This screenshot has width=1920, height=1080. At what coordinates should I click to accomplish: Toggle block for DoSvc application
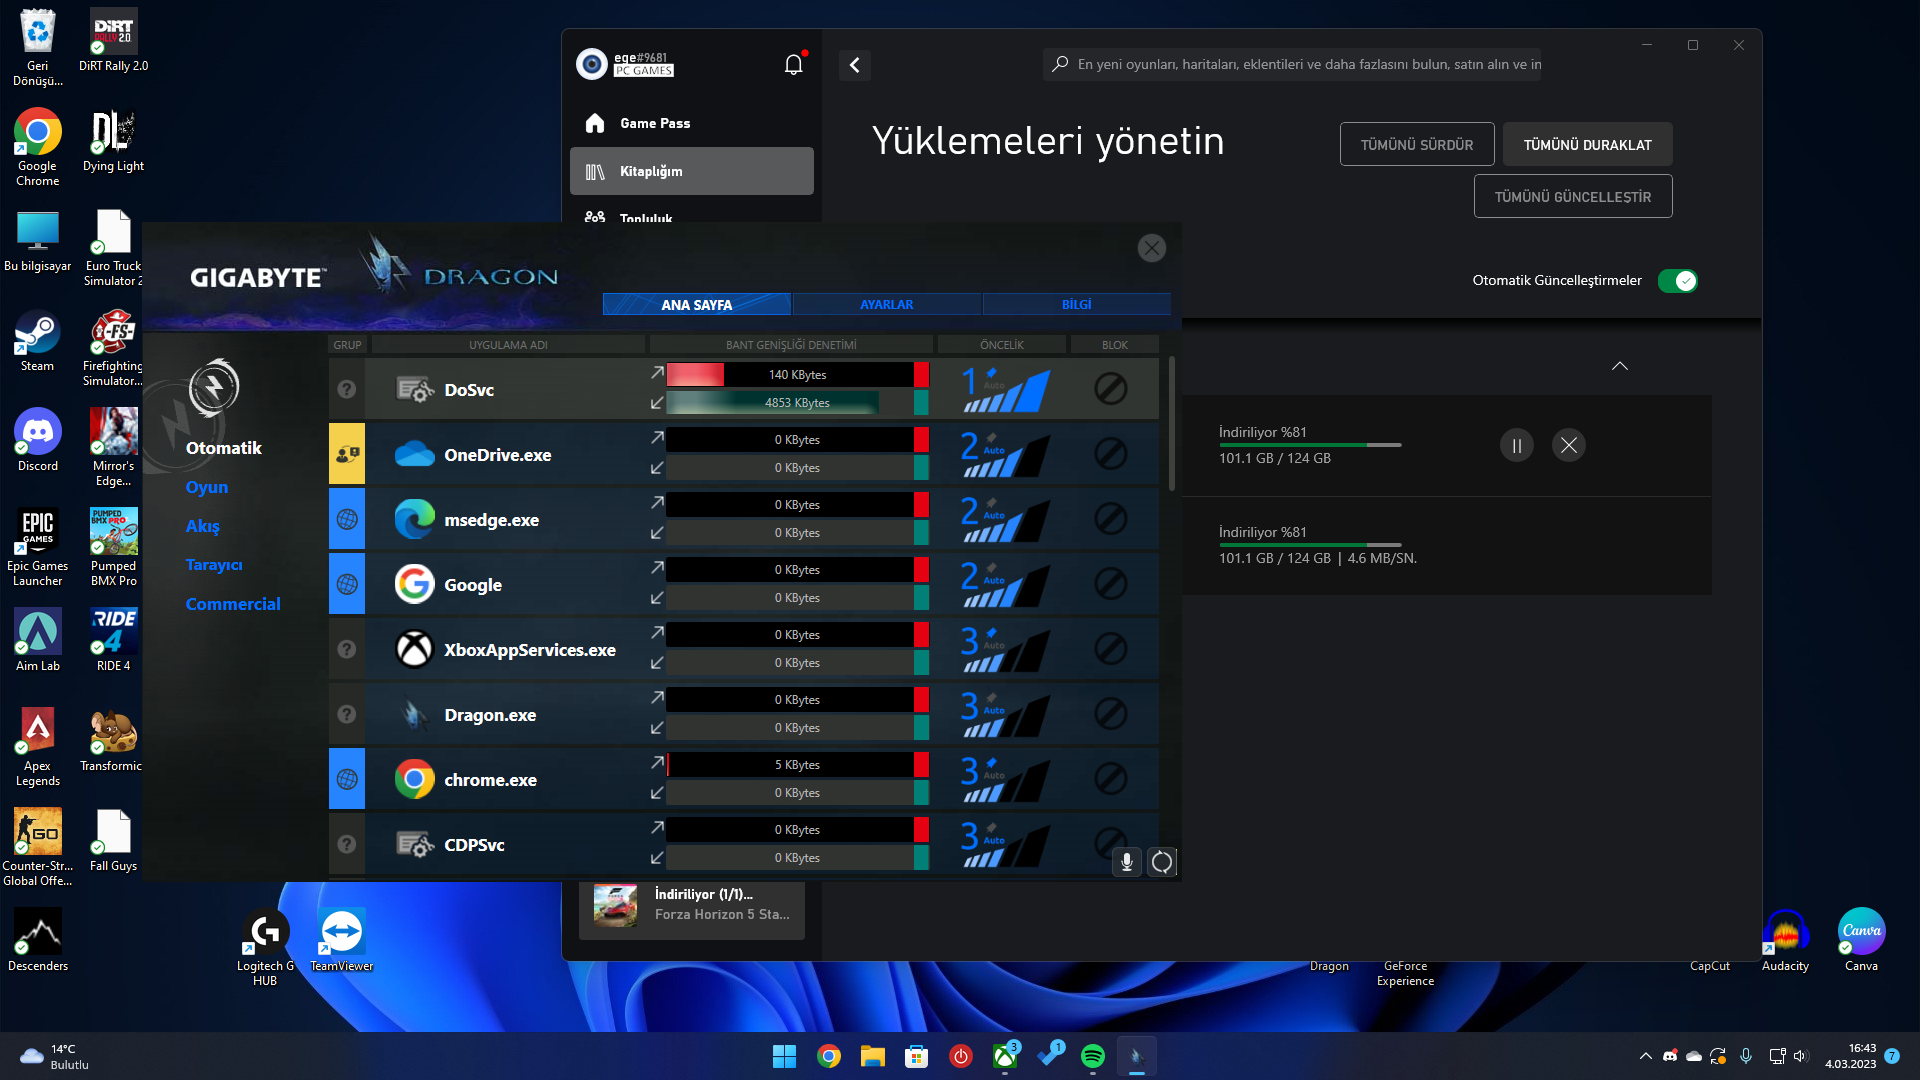coord(1110,389)
